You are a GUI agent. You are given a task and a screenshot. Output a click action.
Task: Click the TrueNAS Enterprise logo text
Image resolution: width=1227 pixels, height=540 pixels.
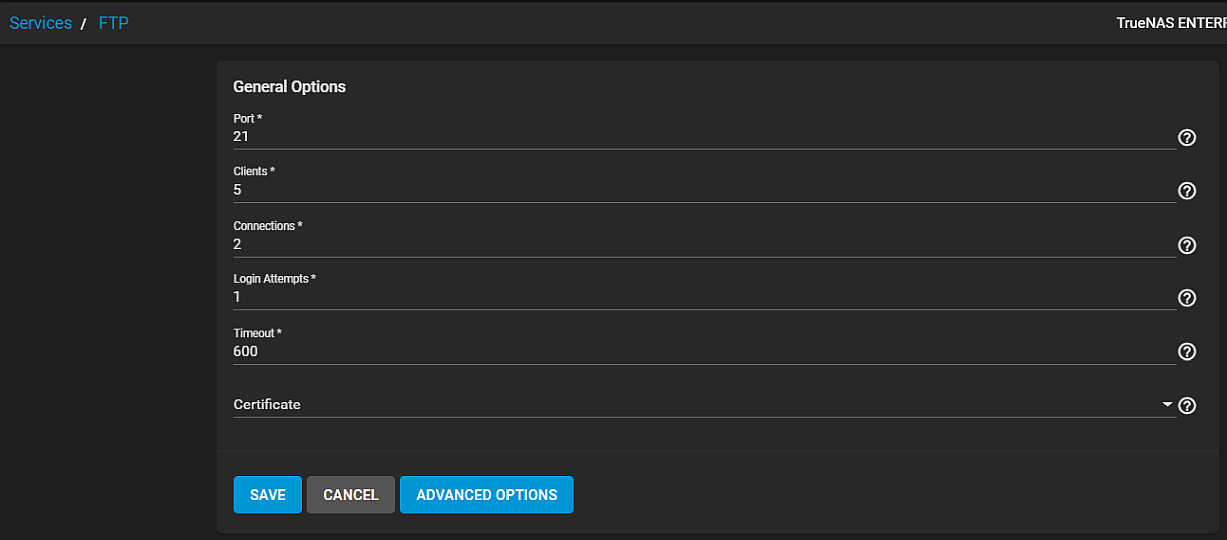point(1170,23)
